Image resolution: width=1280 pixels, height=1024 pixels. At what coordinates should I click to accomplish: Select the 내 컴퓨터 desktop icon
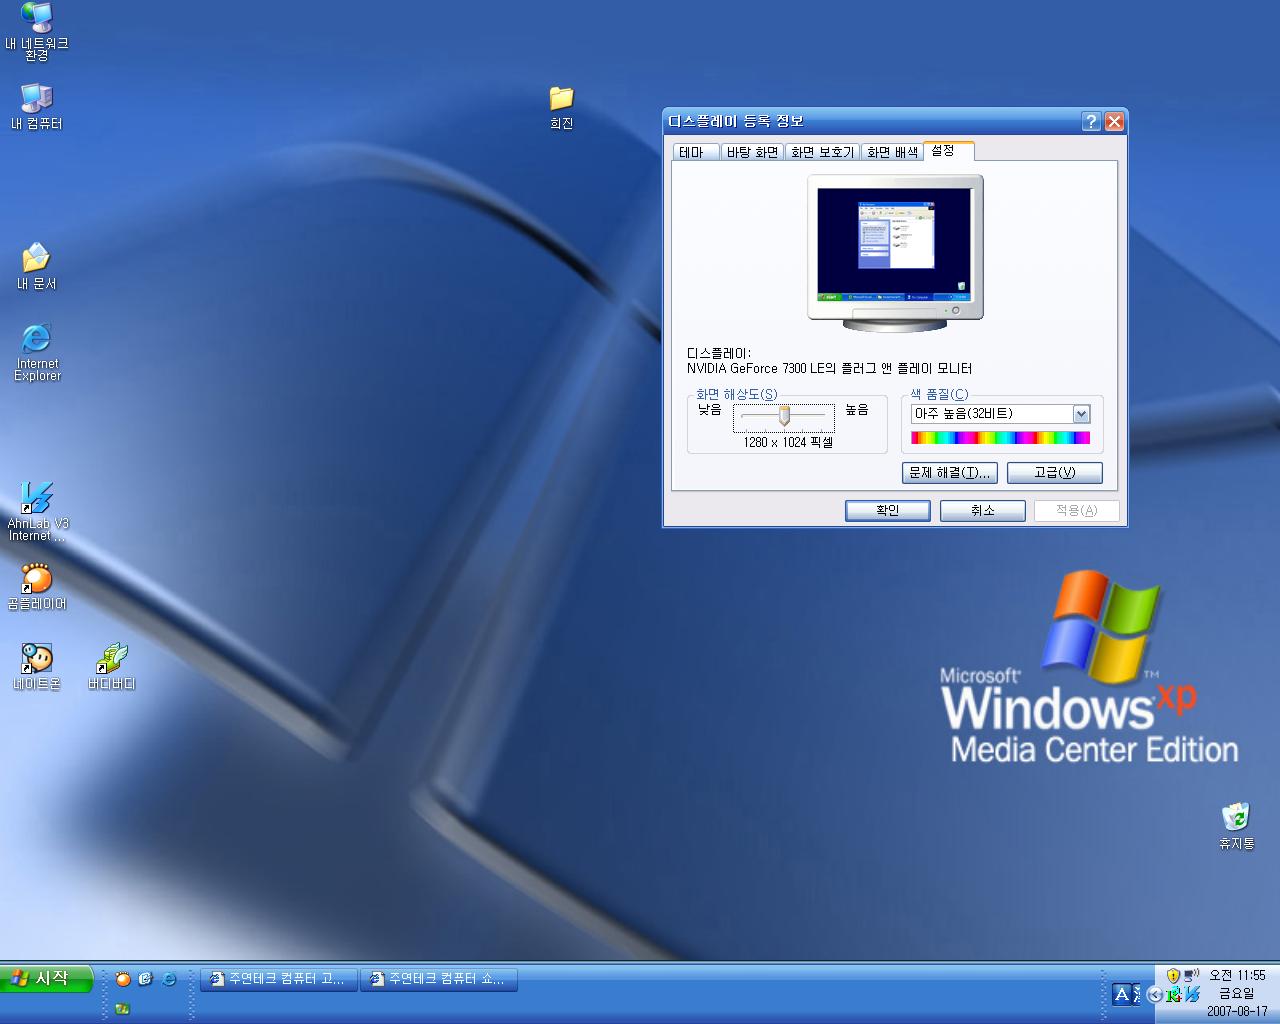[37, 107]
